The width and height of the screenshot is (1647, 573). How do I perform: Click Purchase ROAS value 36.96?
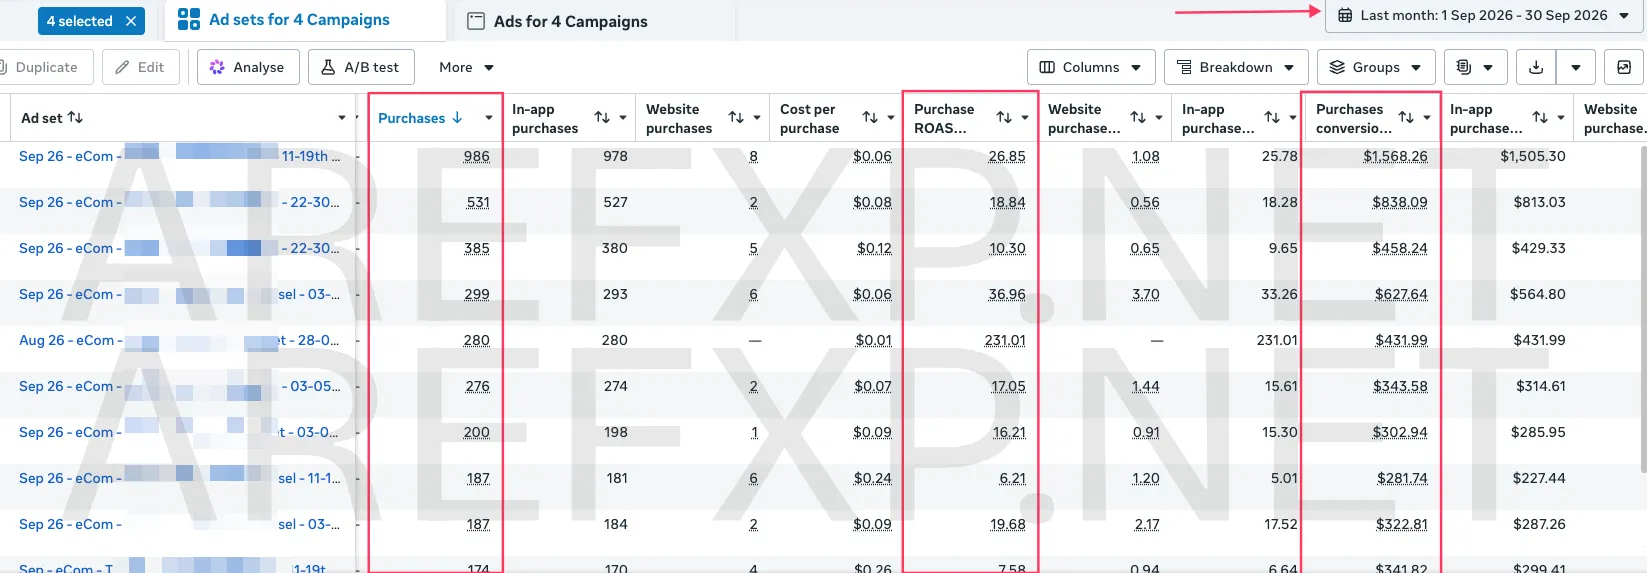click(1007, 294)
